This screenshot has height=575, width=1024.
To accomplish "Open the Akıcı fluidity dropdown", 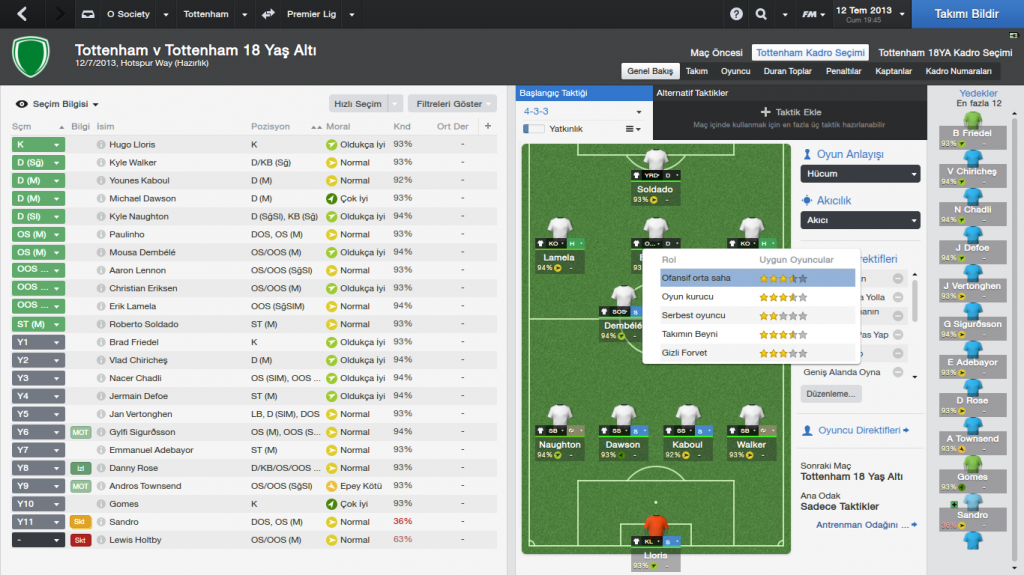I will (x=860, y=220).
